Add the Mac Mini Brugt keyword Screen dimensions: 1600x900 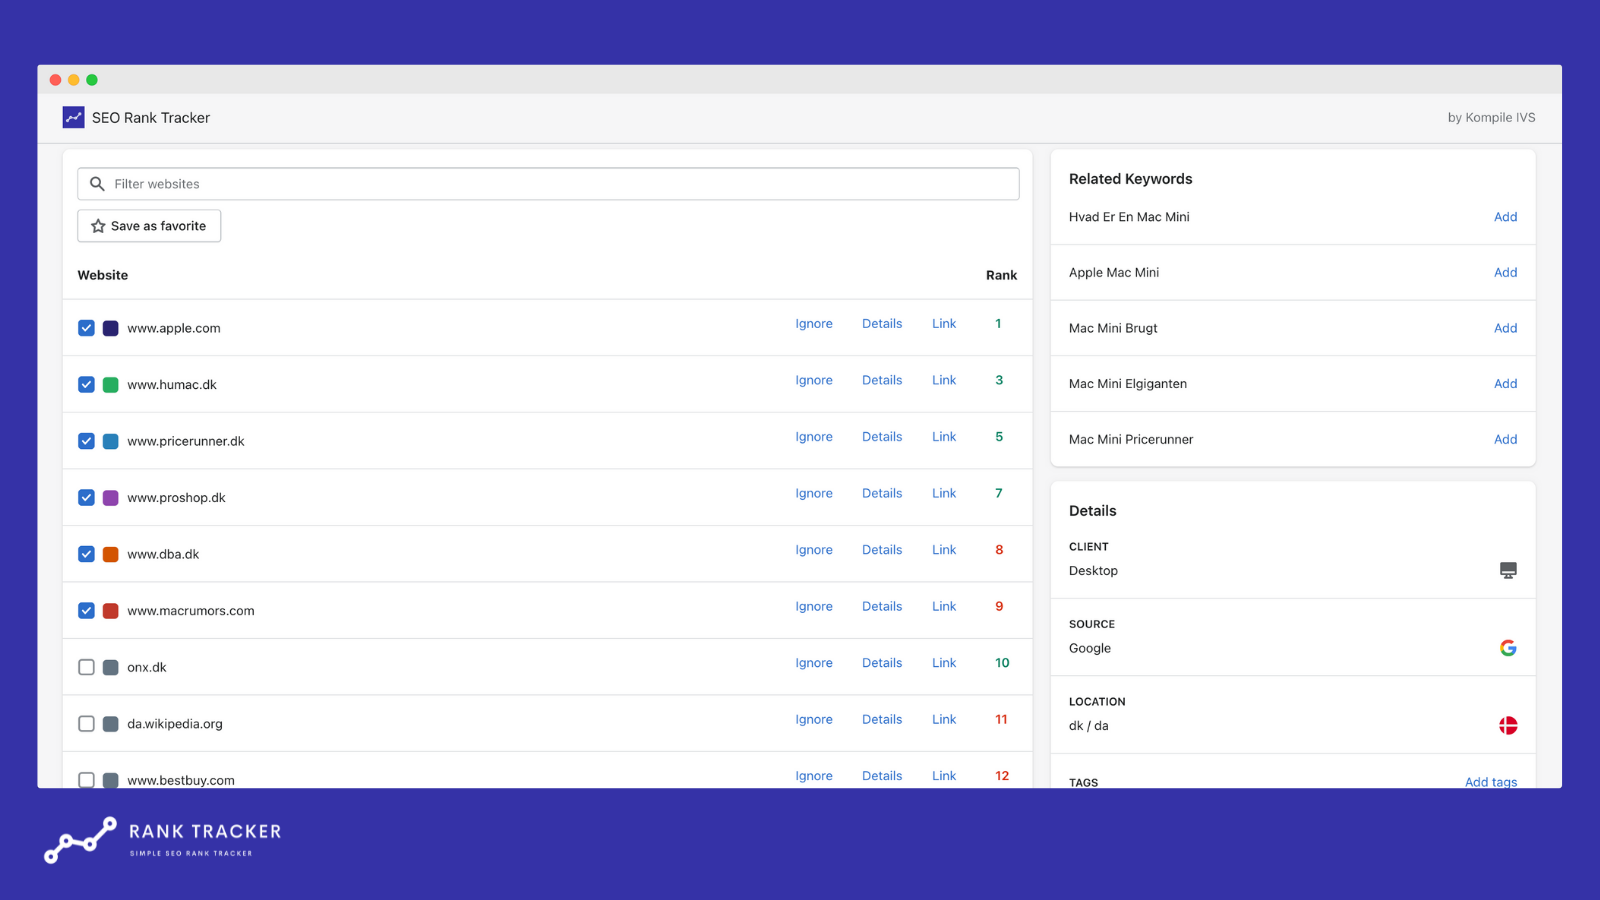(1505, 328)
